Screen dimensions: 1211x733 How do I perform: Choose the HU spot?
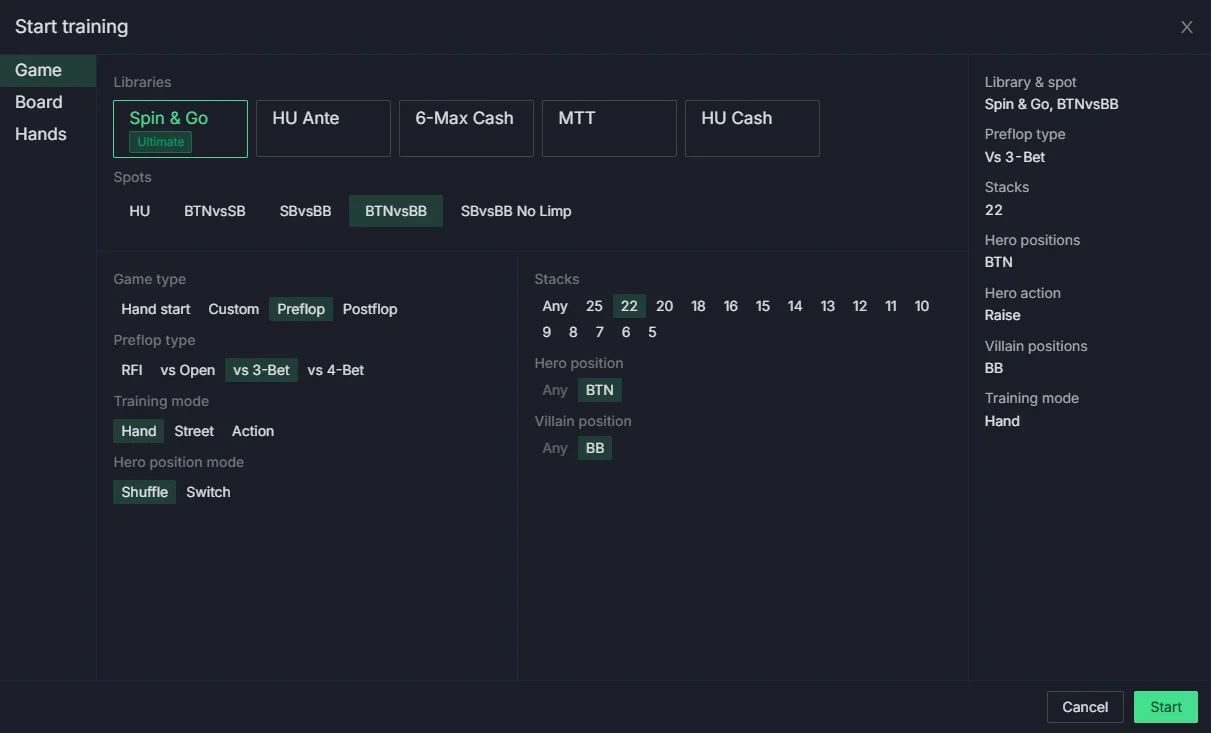140,211
